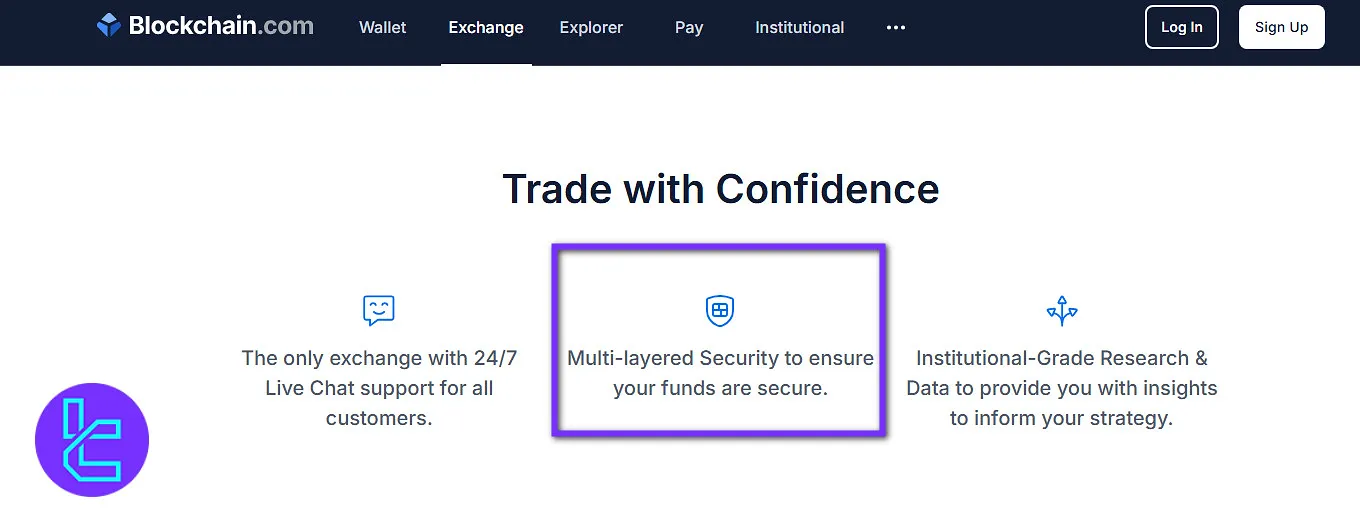Click the Blockchain.com wordmark text
The width and height of the screenshot is (1360, 532).
coord(221,26)
